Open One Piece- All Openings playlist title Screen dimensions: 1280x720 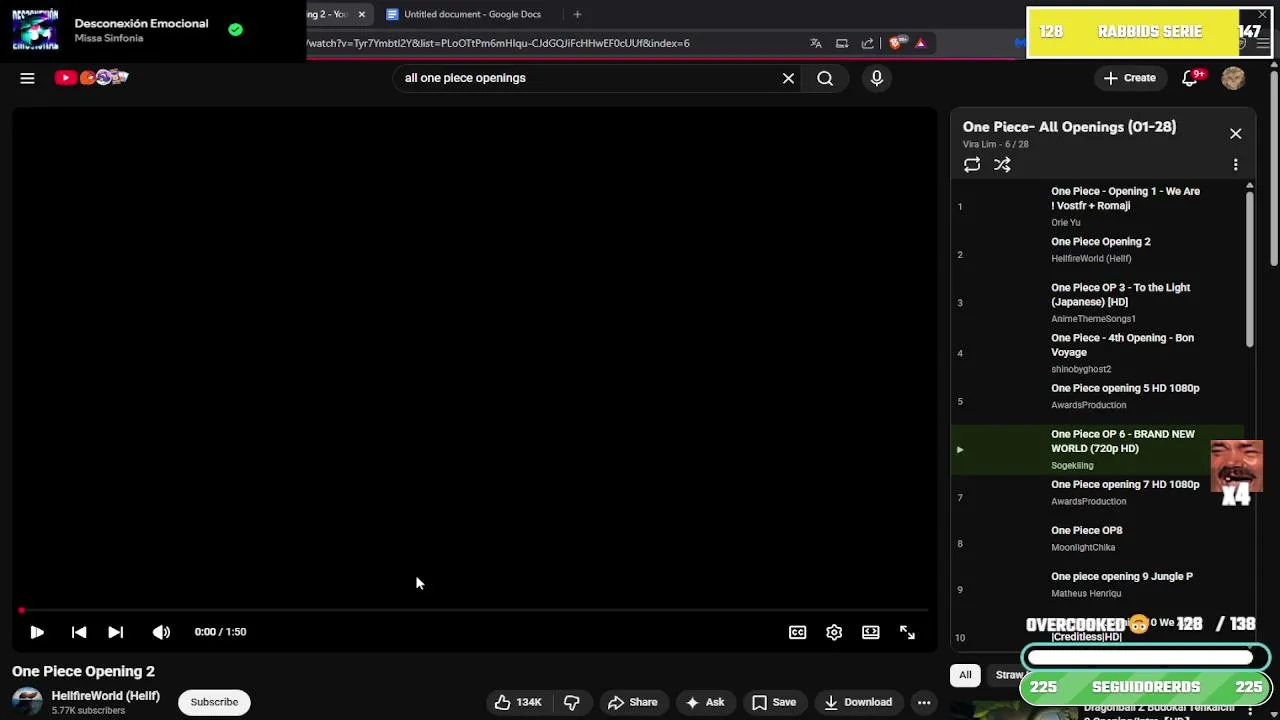(1069, 127)
